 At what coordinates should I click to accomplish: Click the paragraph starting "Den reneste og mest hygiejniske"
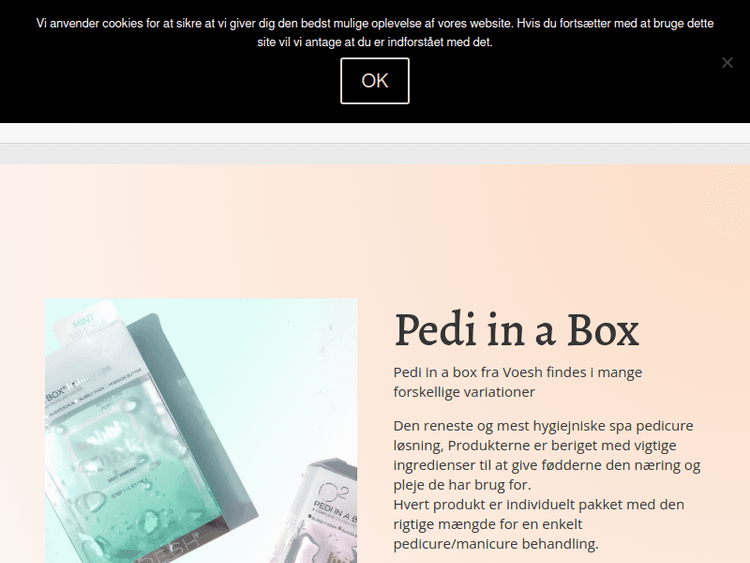coord(547,455)
